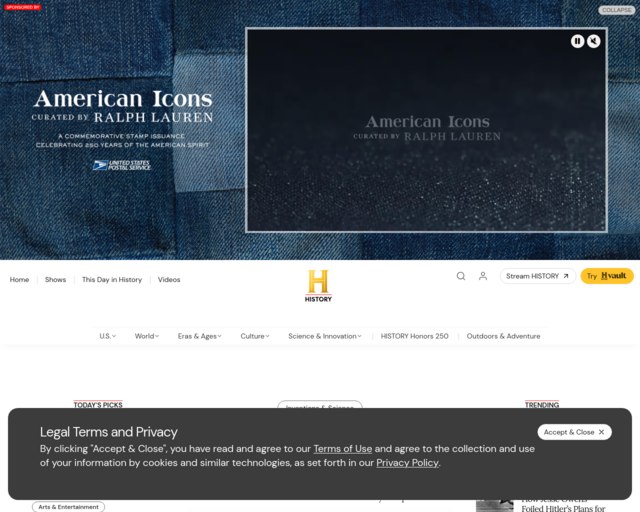This screenshot has height=512, width=640.
Task: Click the Sponsored By label
Action: pyautogui.click(x=22, y=7)
